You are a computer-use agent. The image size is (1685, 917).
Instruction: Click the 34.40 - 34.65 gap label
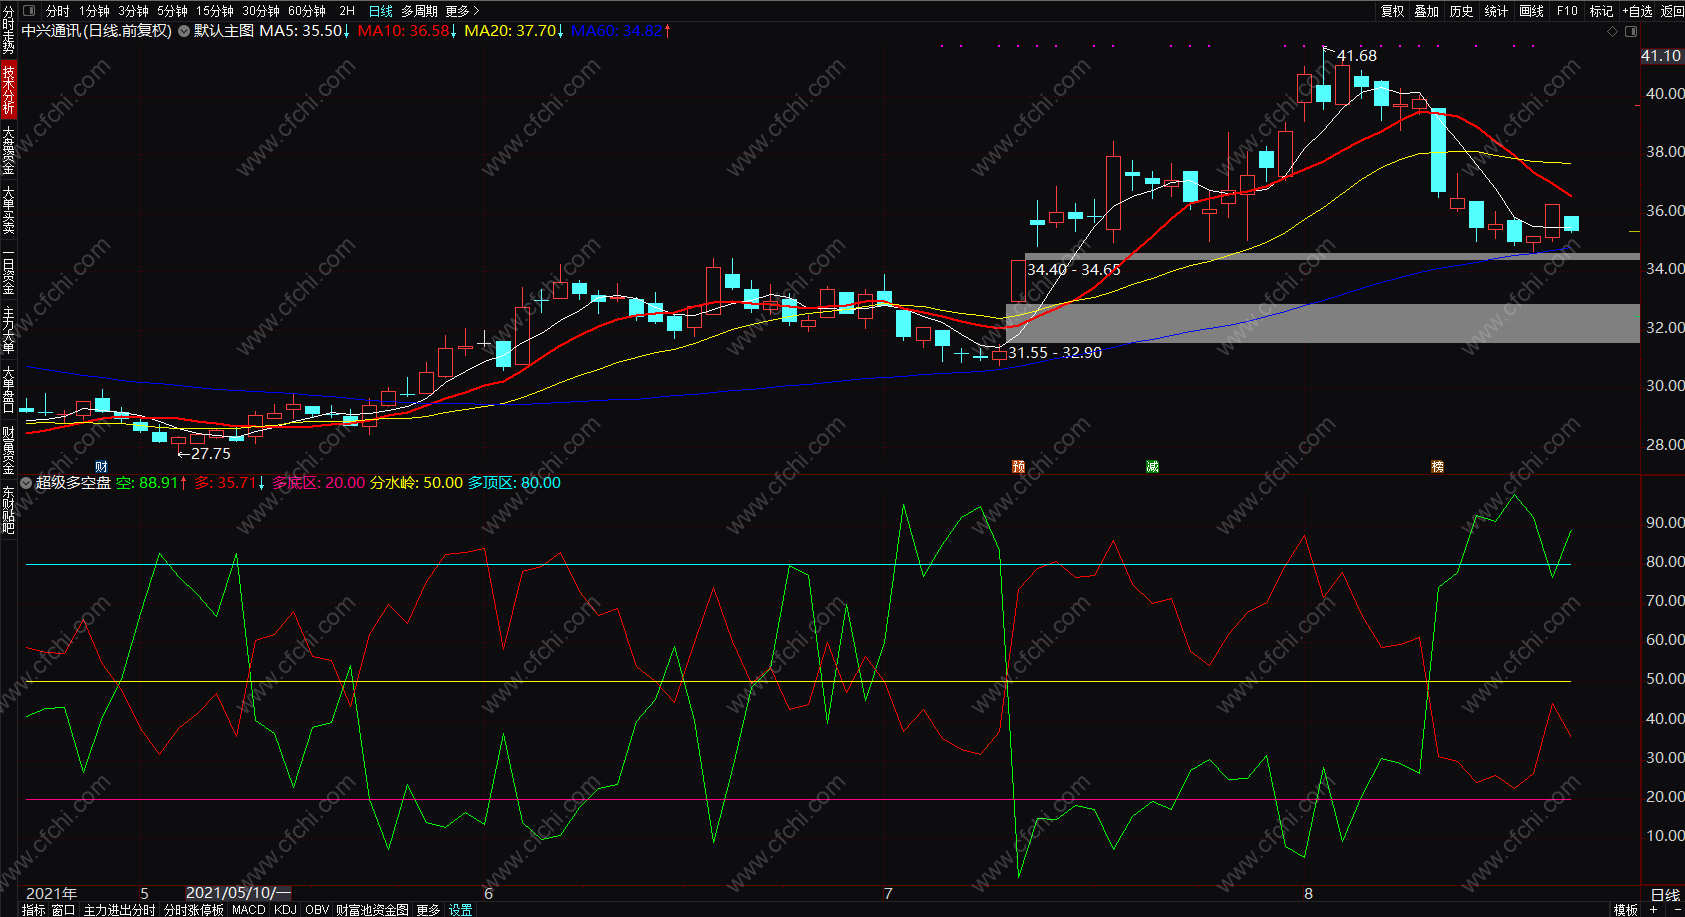[x=1074, y=270]
